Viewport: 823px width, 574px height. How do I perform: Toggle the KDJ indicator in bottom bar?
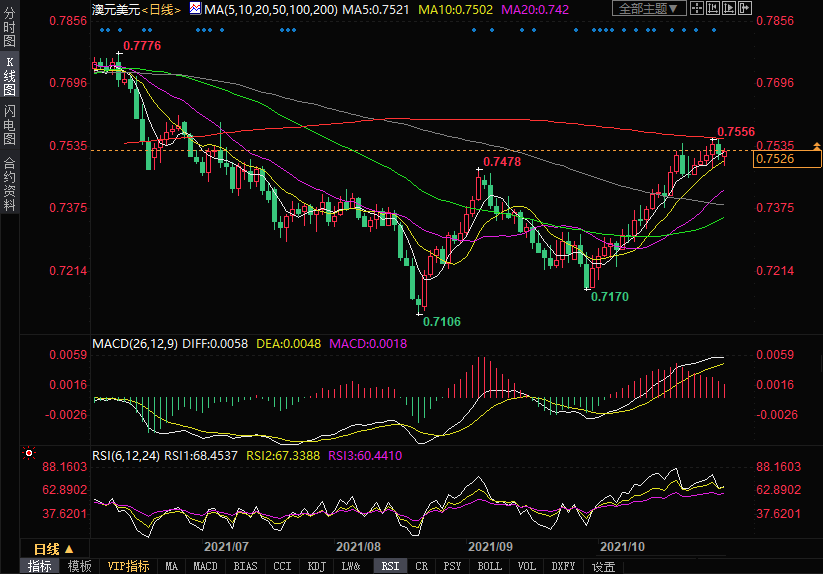tap(316, 566)
